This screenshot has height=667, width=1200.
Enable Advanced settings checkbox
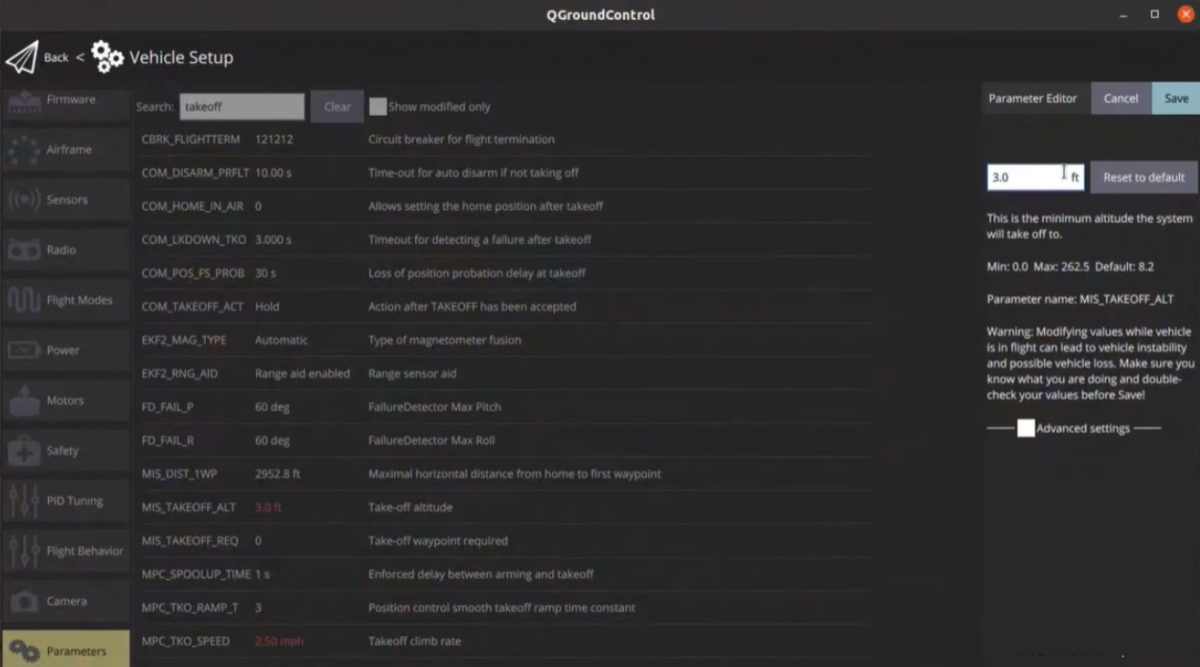[x=1026, y=428]
